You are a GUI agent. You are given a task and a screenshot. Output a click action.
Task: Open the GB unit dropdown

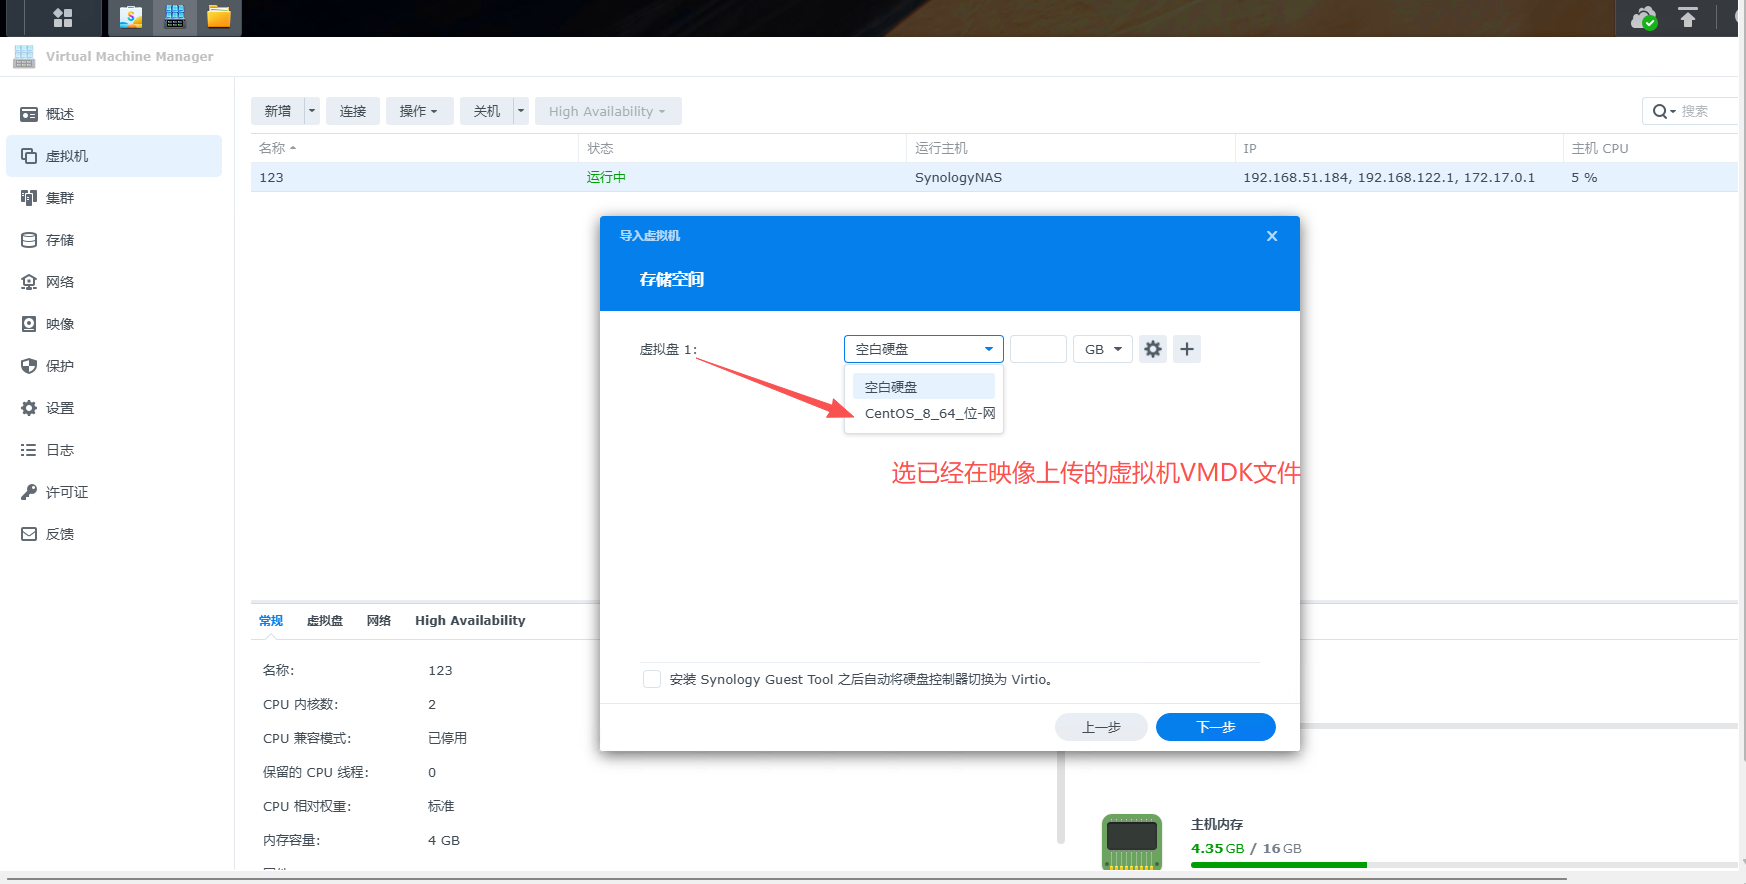point(1103,349)
